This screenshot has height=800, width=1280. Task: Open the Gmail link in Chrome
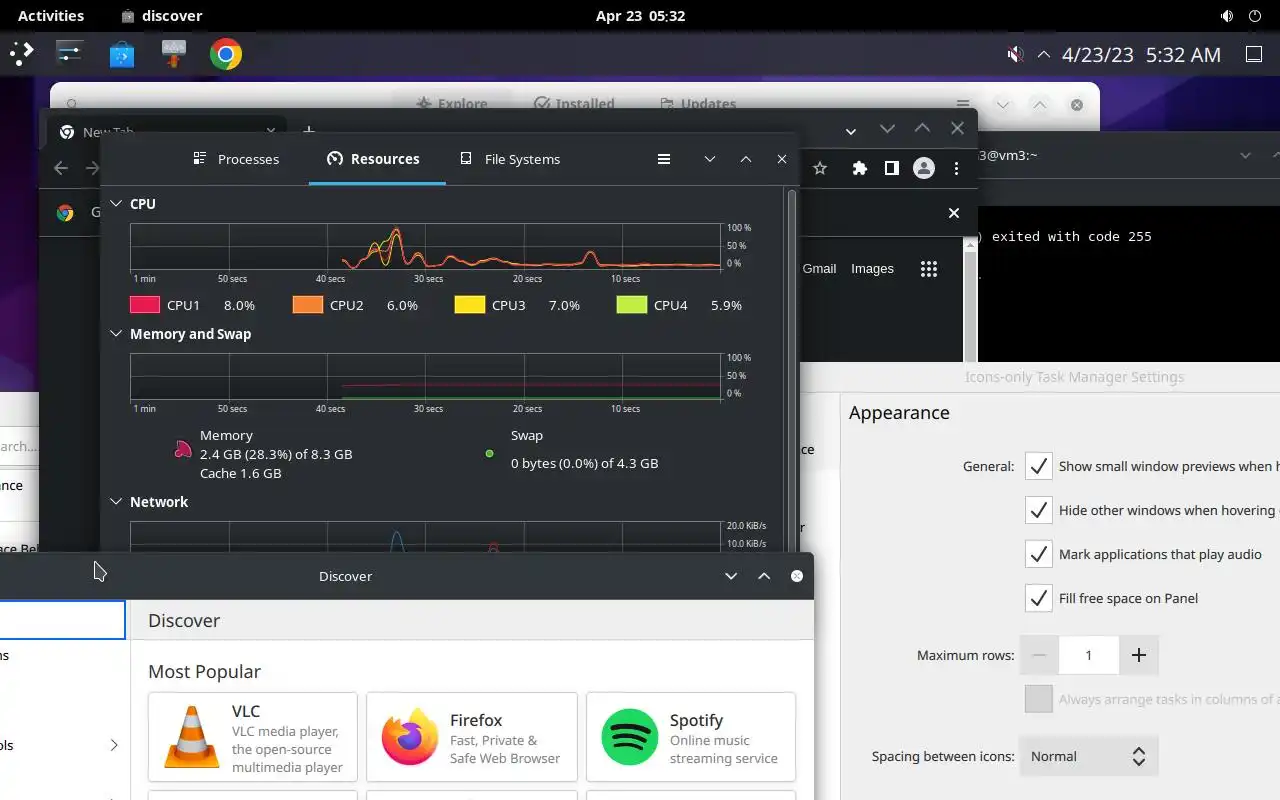click(x=819, y=268)
